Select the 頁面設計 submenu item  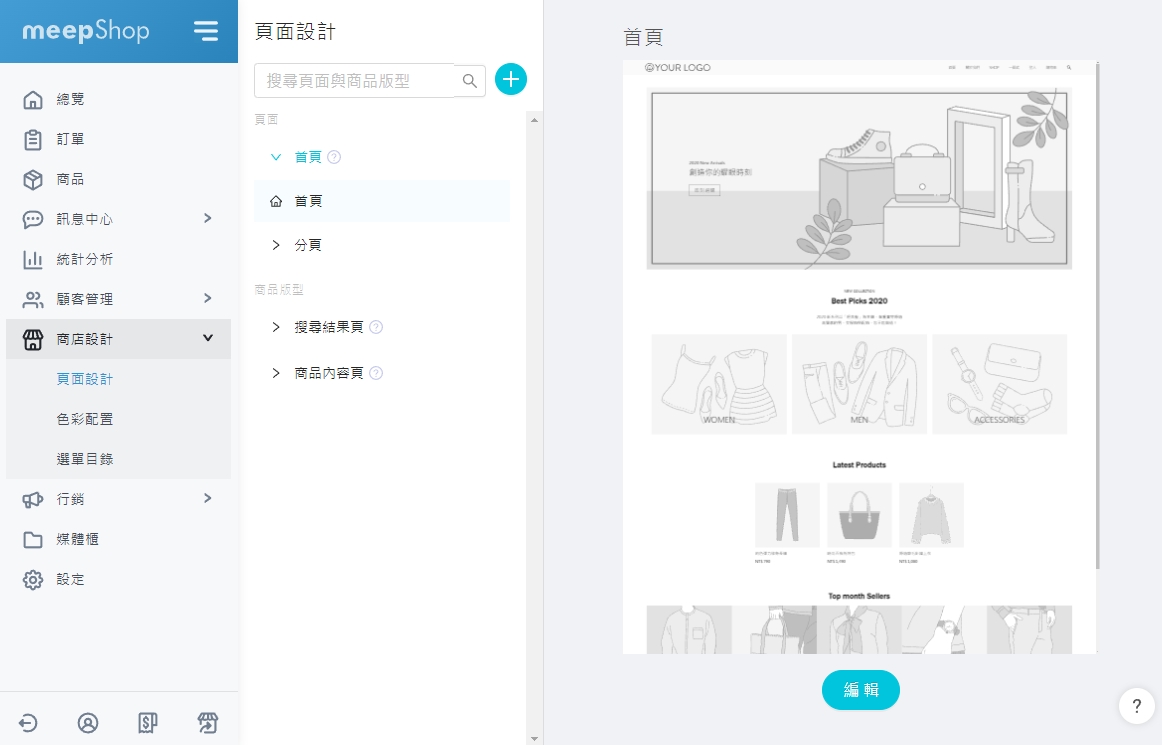(x=85, y=379)
